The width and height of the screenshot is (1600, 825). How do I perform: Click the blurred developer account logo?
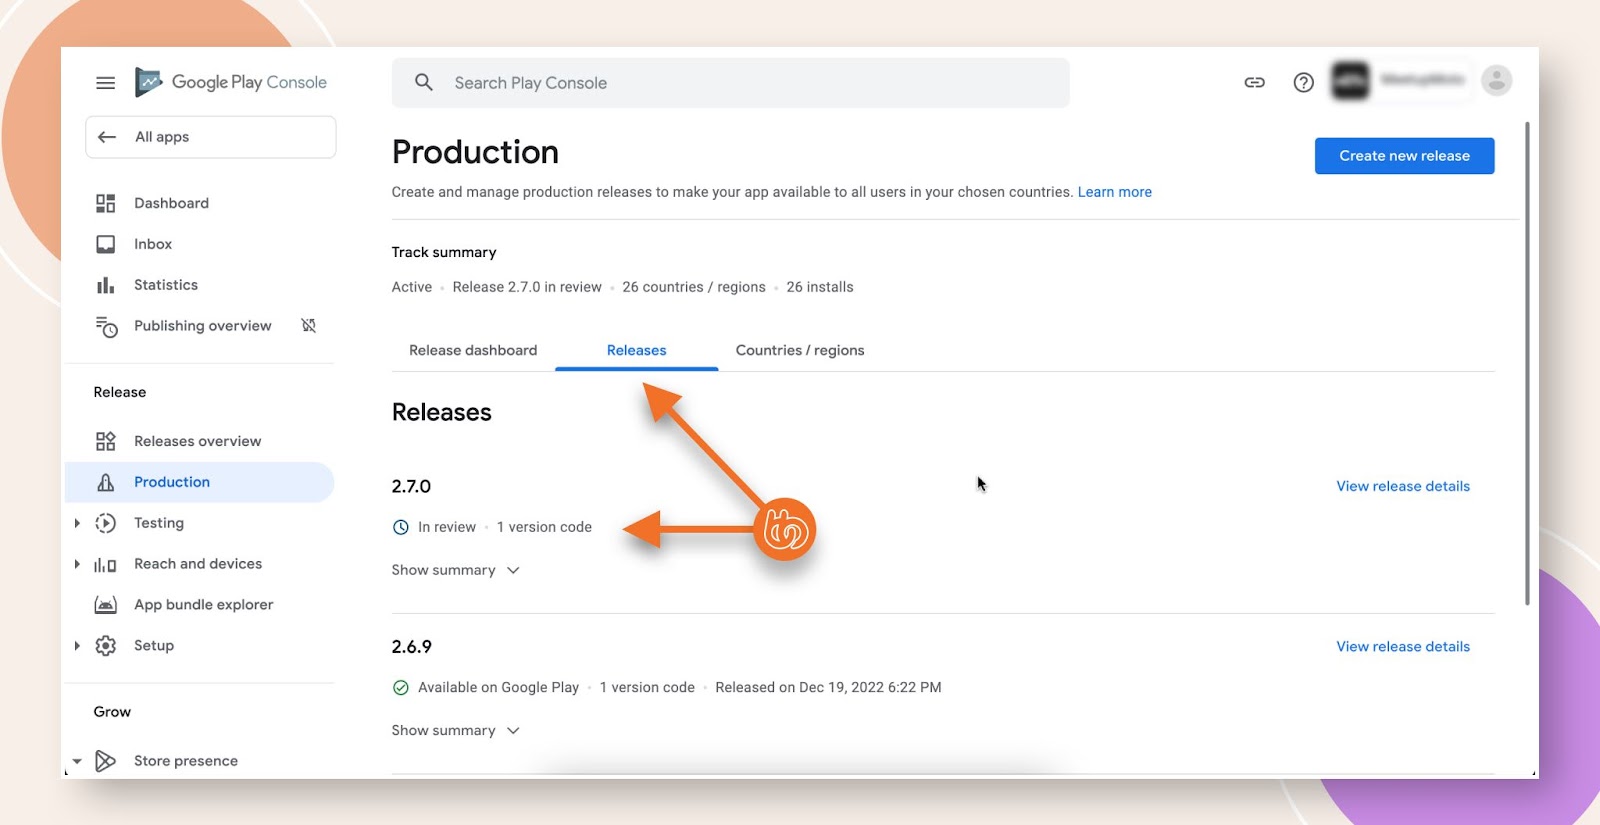1350,80
